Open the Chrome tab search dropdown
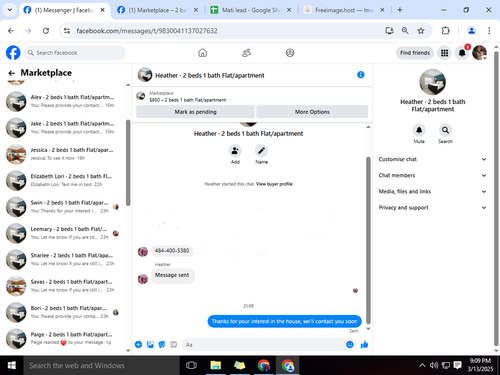500x375 pixels. (x=10, y=10)
